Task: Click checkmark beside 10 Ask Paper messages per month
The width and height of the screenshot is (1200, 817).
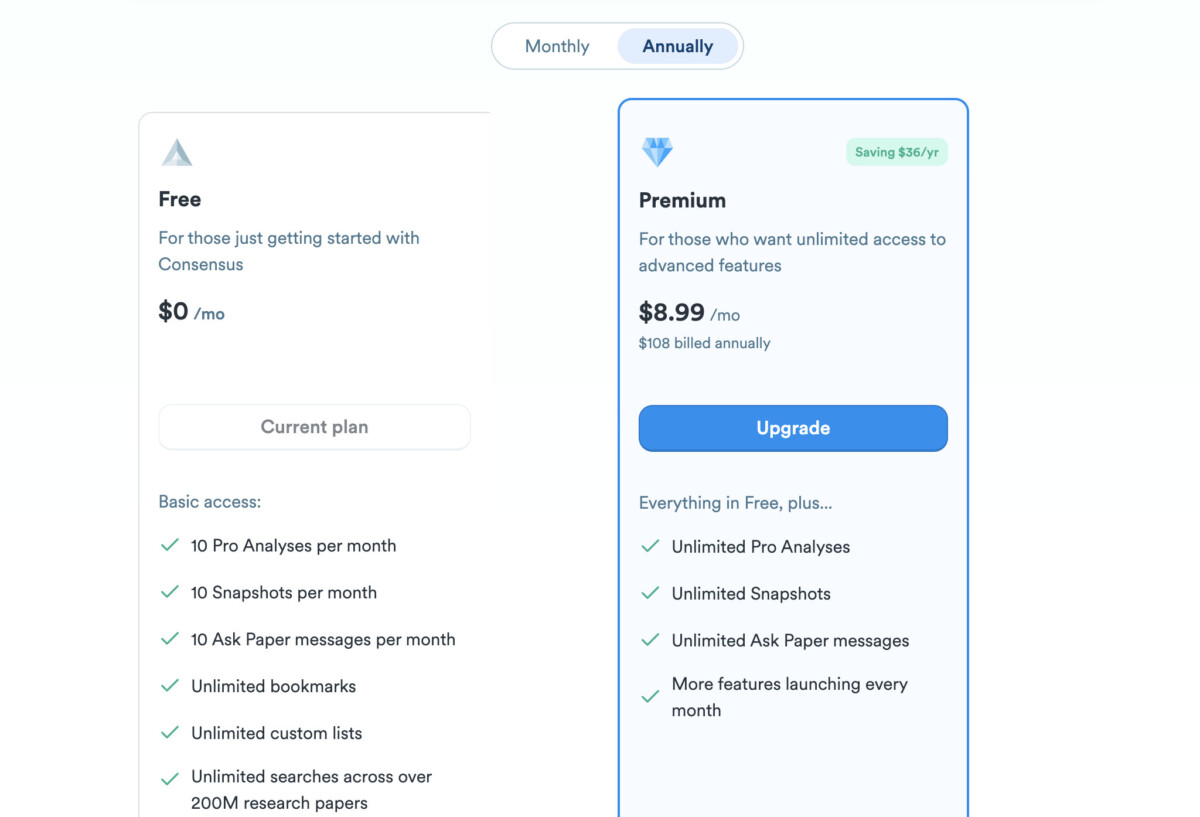Action: tap(170, 639)
